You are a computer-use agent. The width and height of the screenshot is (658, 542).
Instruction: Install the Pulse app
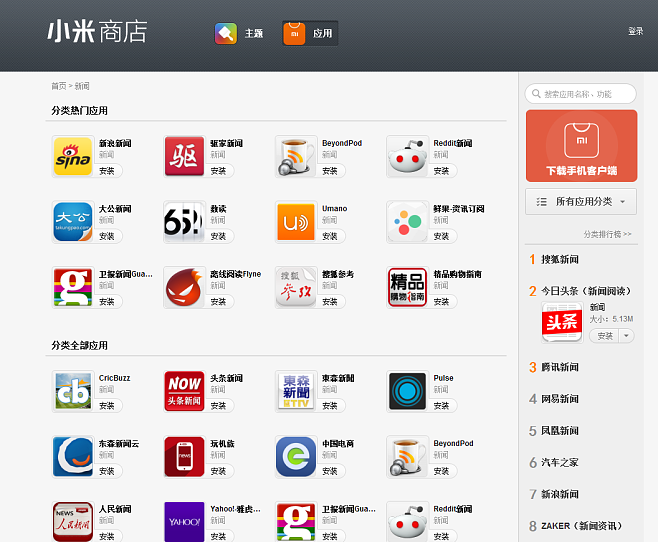point(441,406)
